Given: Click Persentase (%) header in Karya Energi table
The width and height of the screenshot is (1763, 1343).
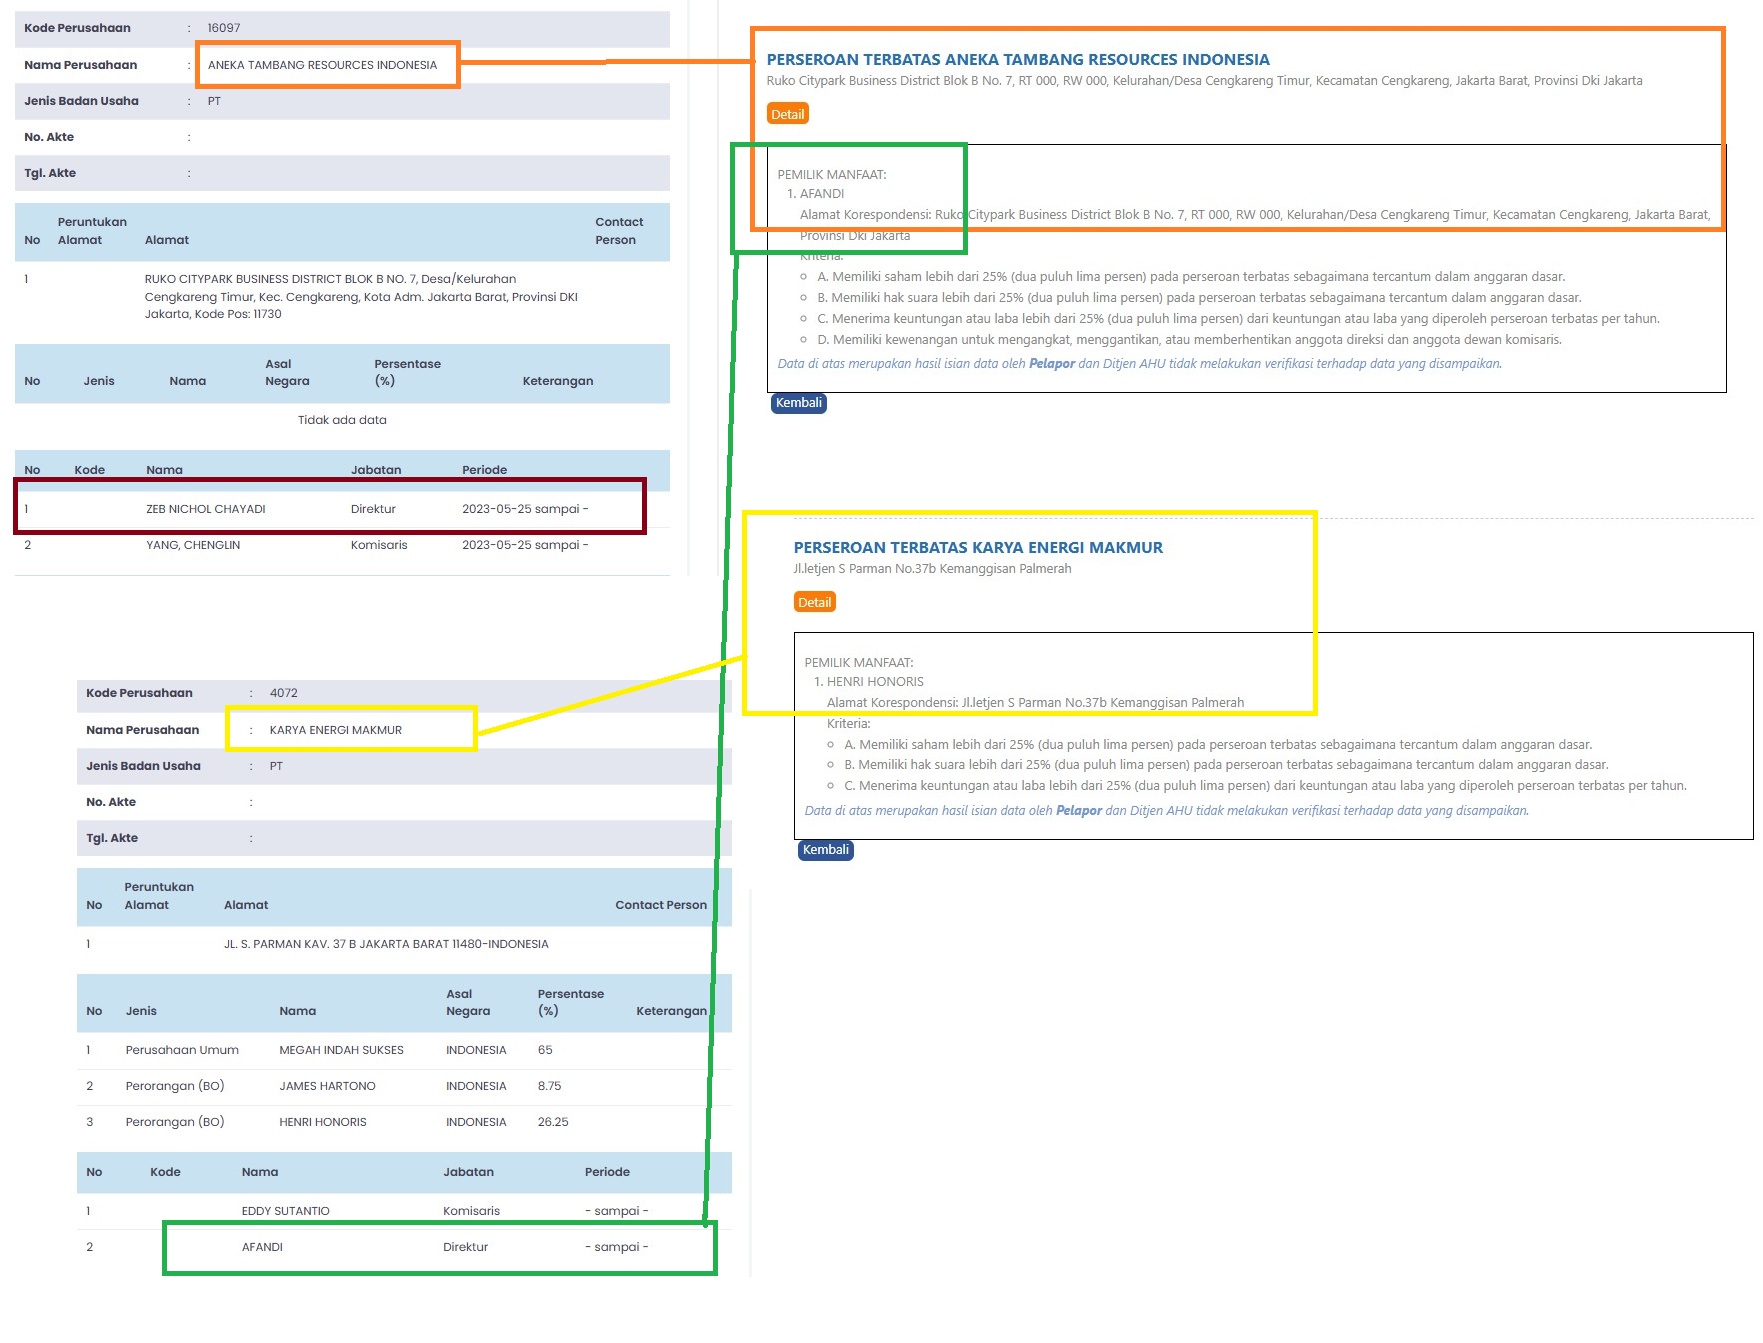Looking at the screenshot, I should (571, 1002).
